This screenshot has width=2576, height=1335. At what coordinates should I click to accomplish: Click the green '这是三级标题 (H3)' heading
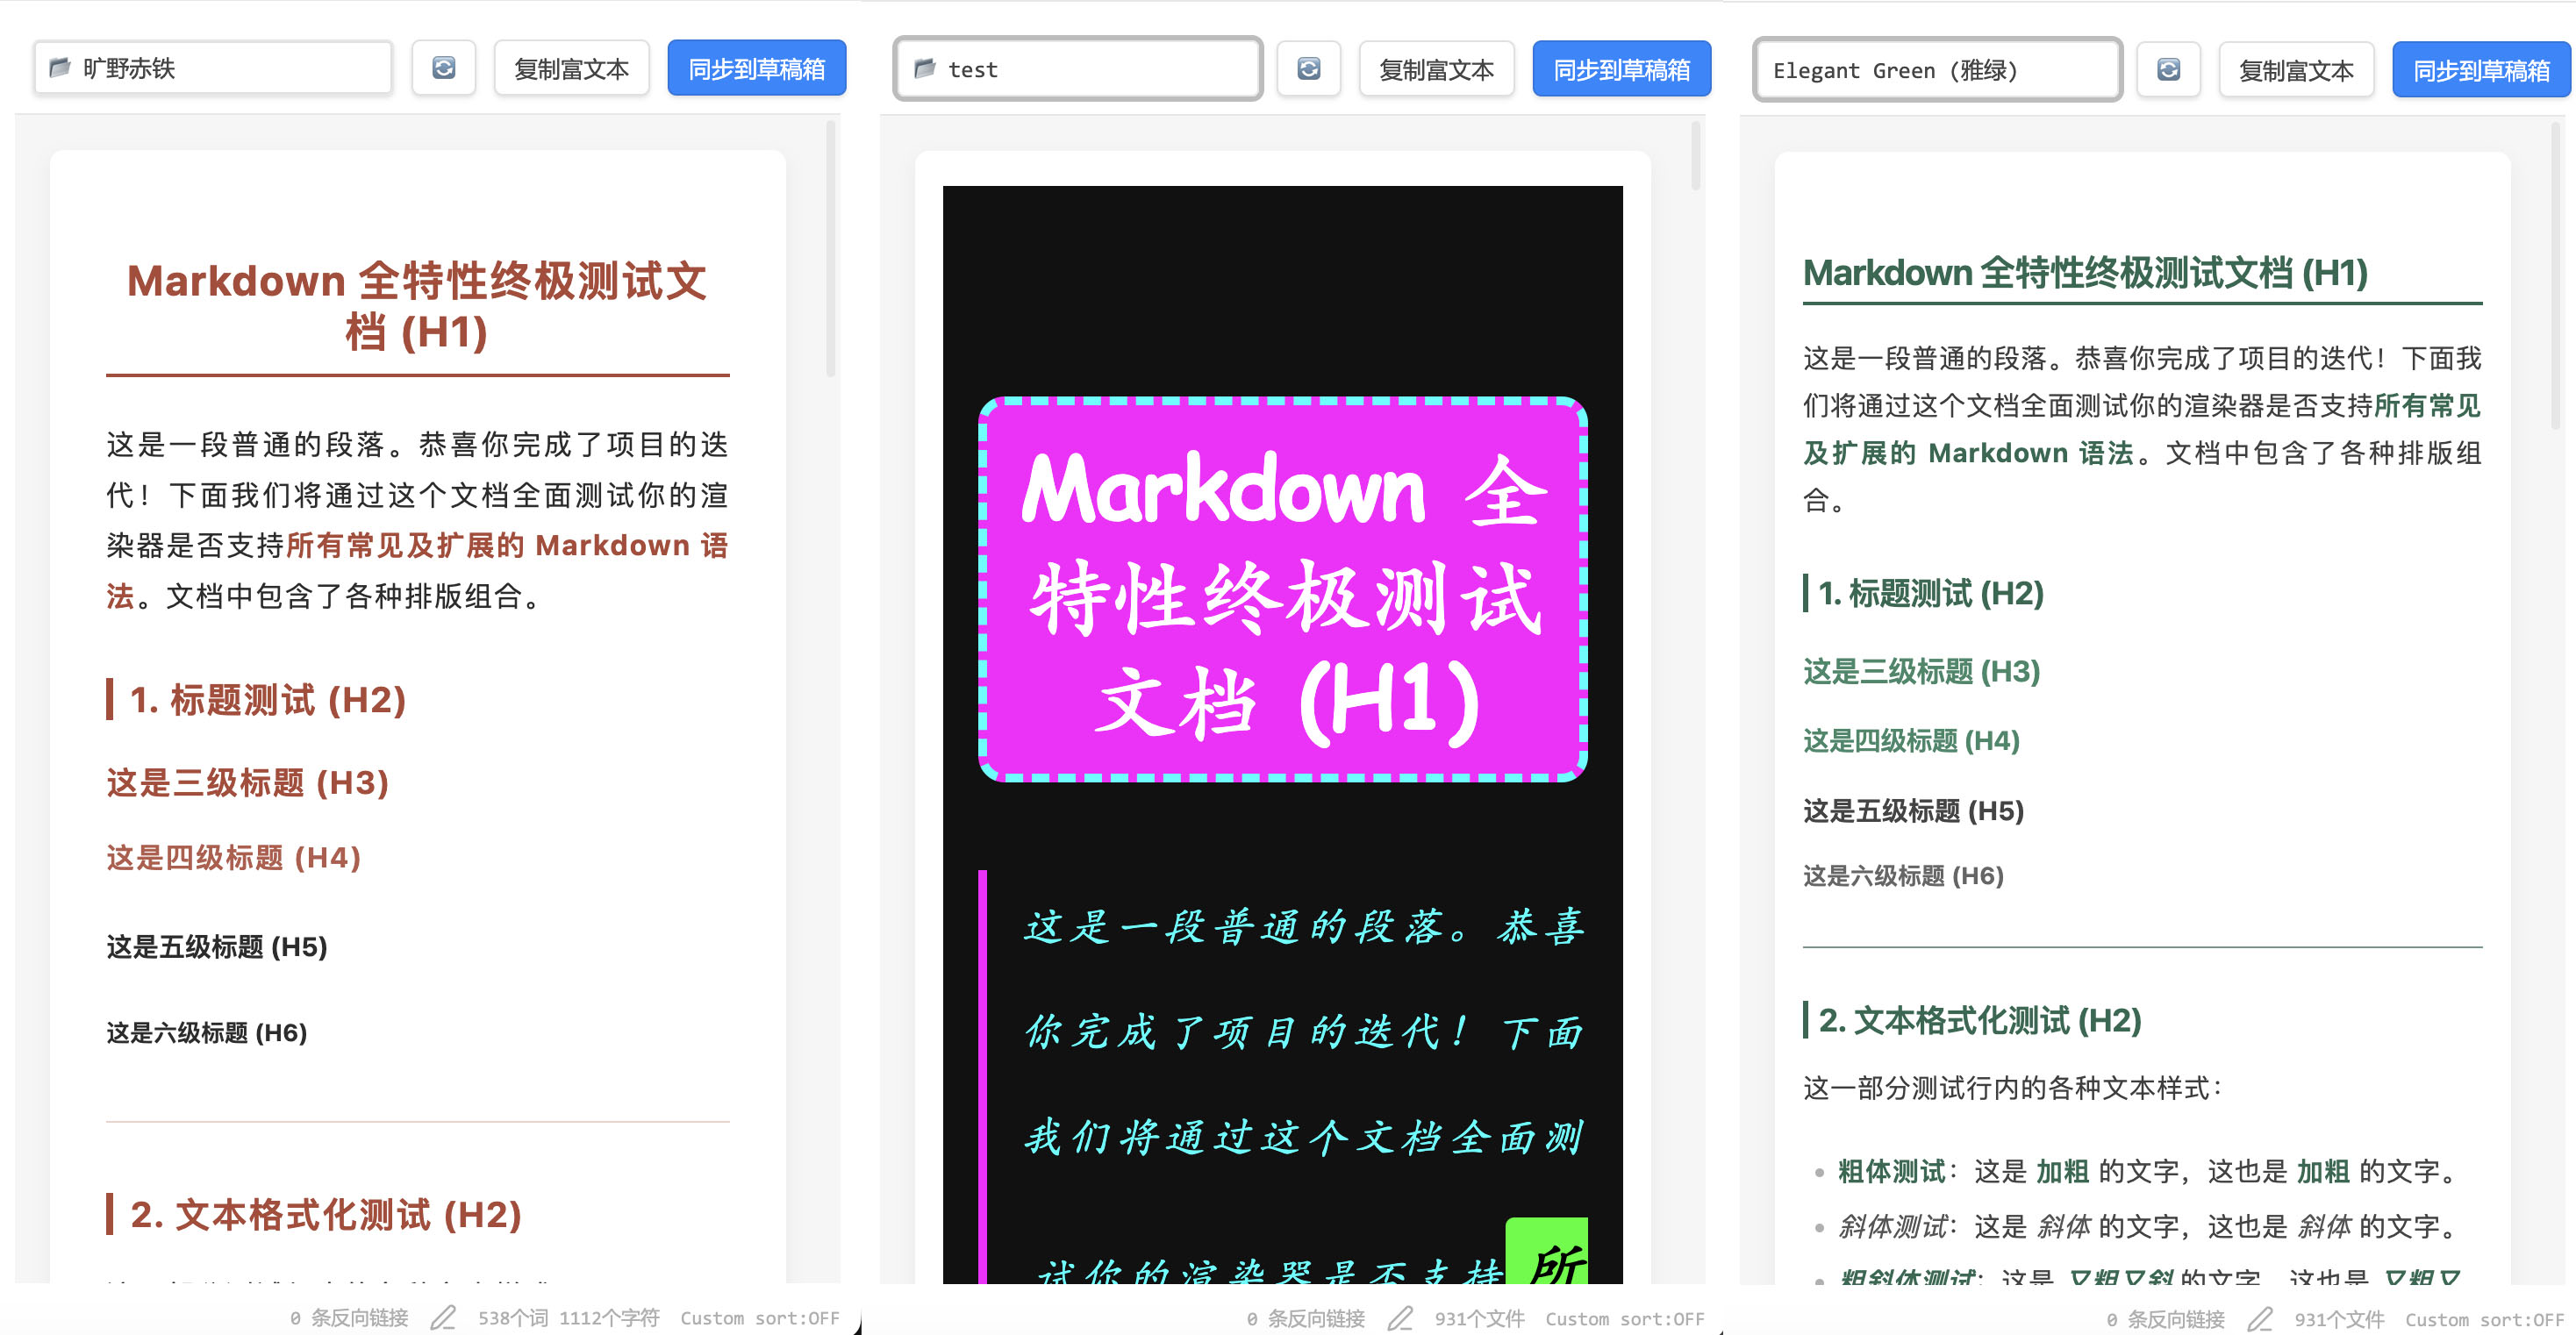tap(1922, 671)
